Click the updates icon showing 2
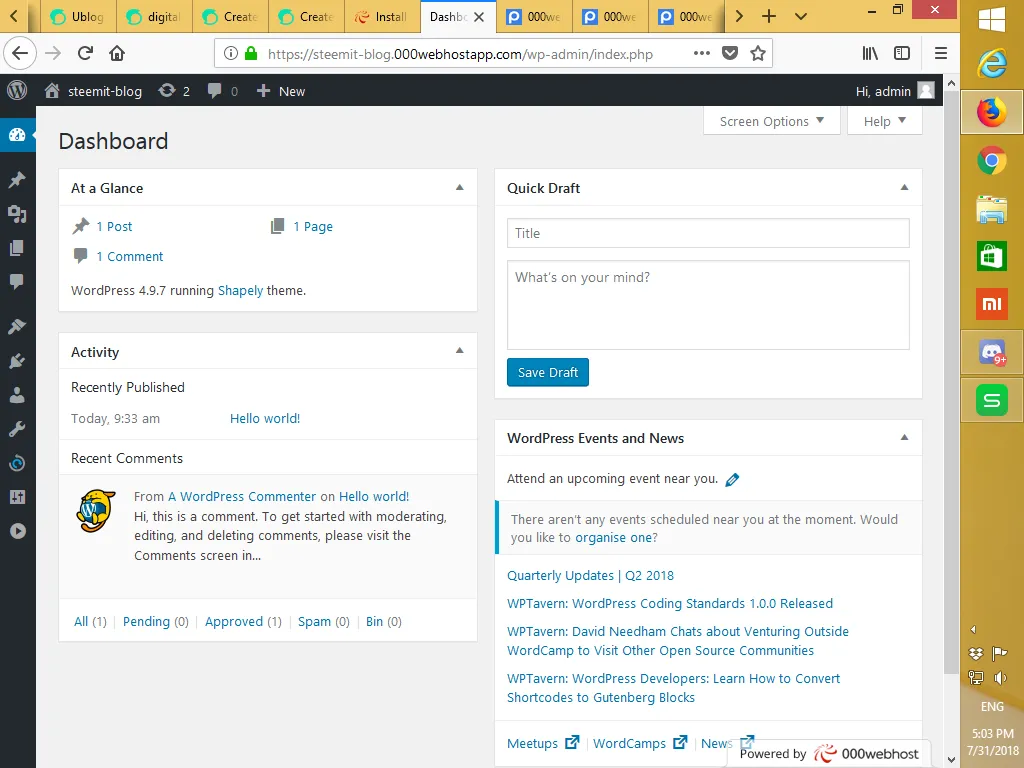 174,91
